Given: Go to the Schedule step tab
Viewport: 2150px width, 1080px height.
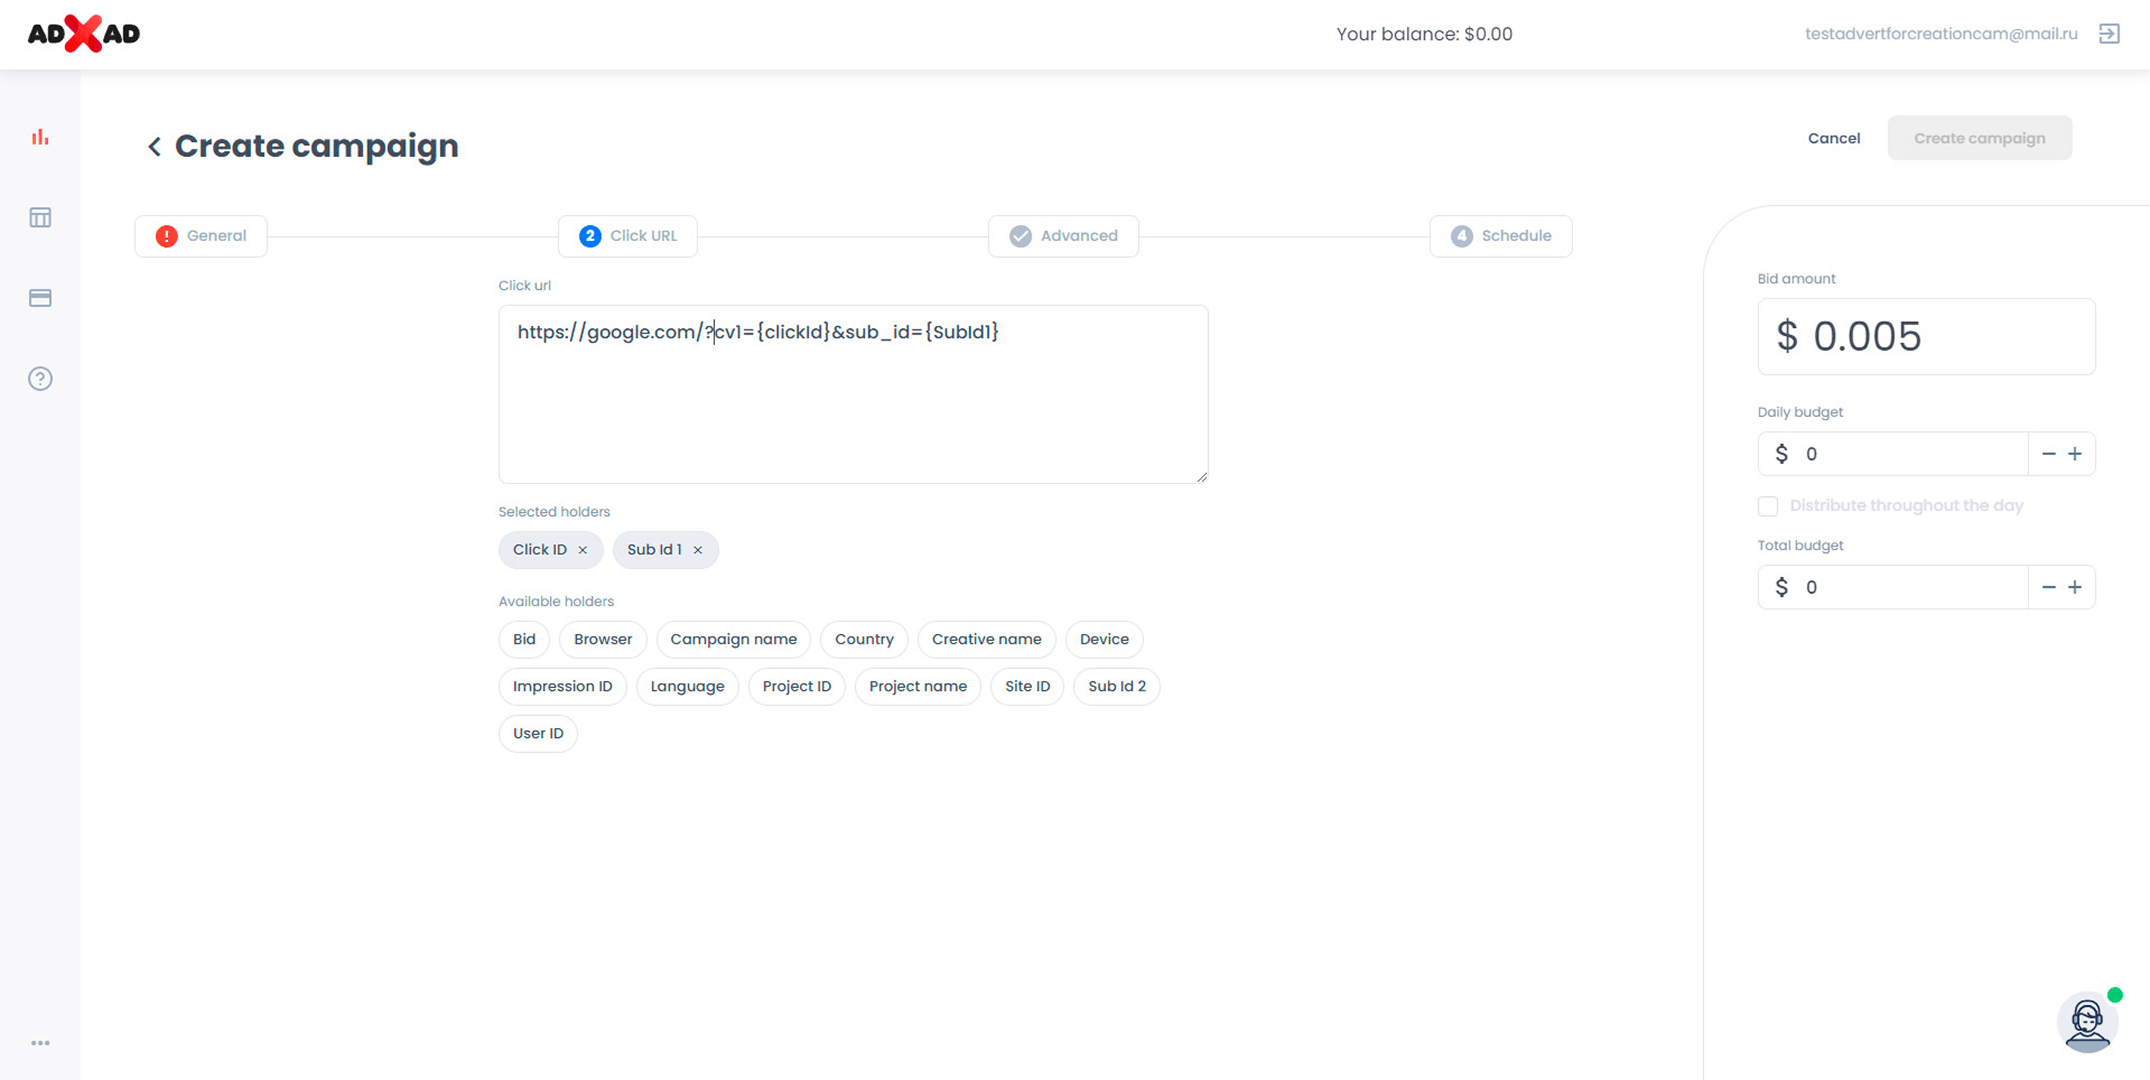Looking at the screenshot, I should click(x=1500, y=236).
